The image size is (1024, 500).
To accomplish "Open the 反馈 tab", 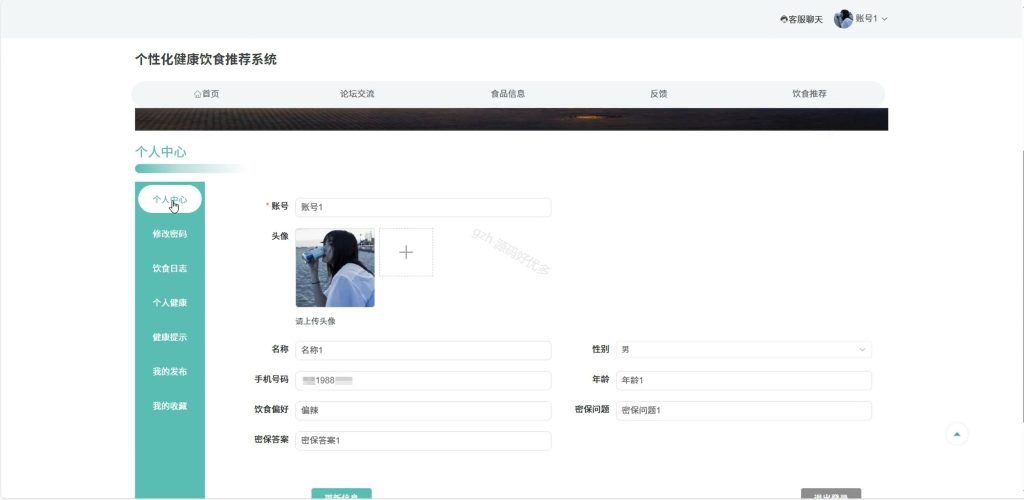I will click(659, 94).
